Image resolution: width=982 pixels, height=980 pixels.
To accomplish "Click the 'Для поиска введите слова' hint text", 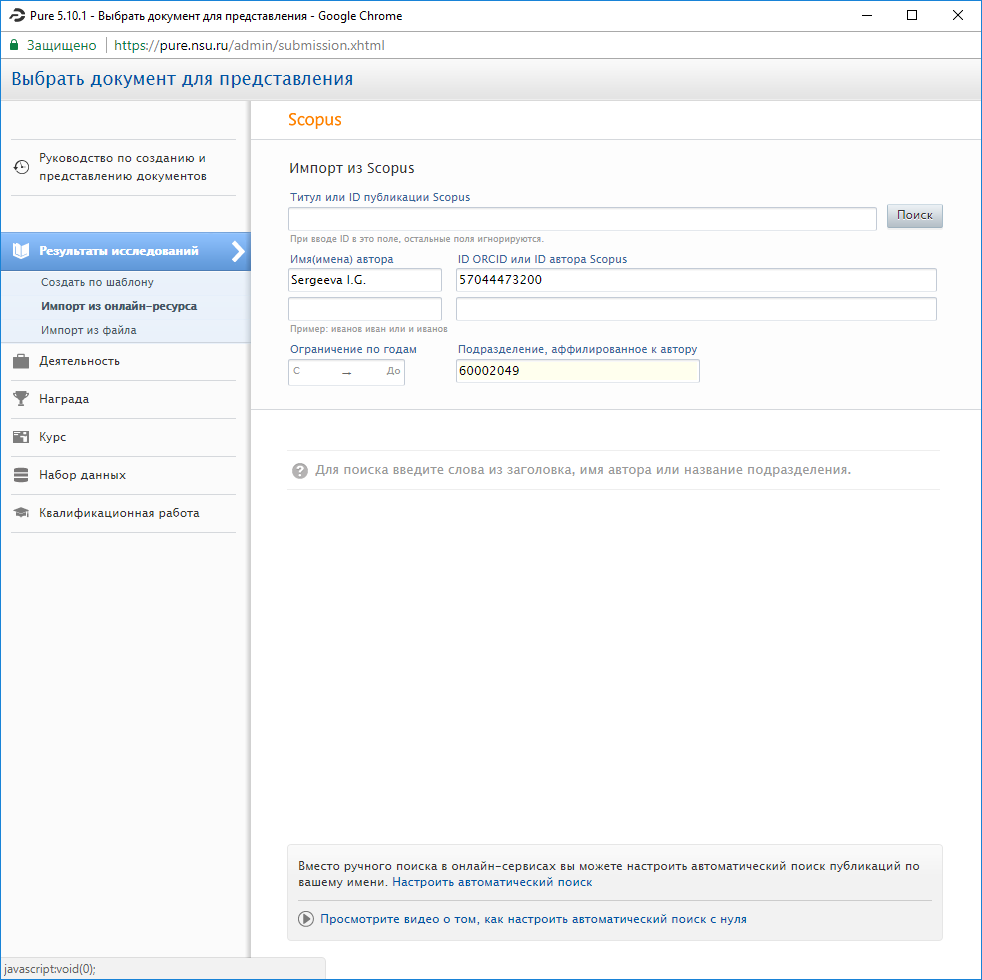I will [x=583, y=470].
